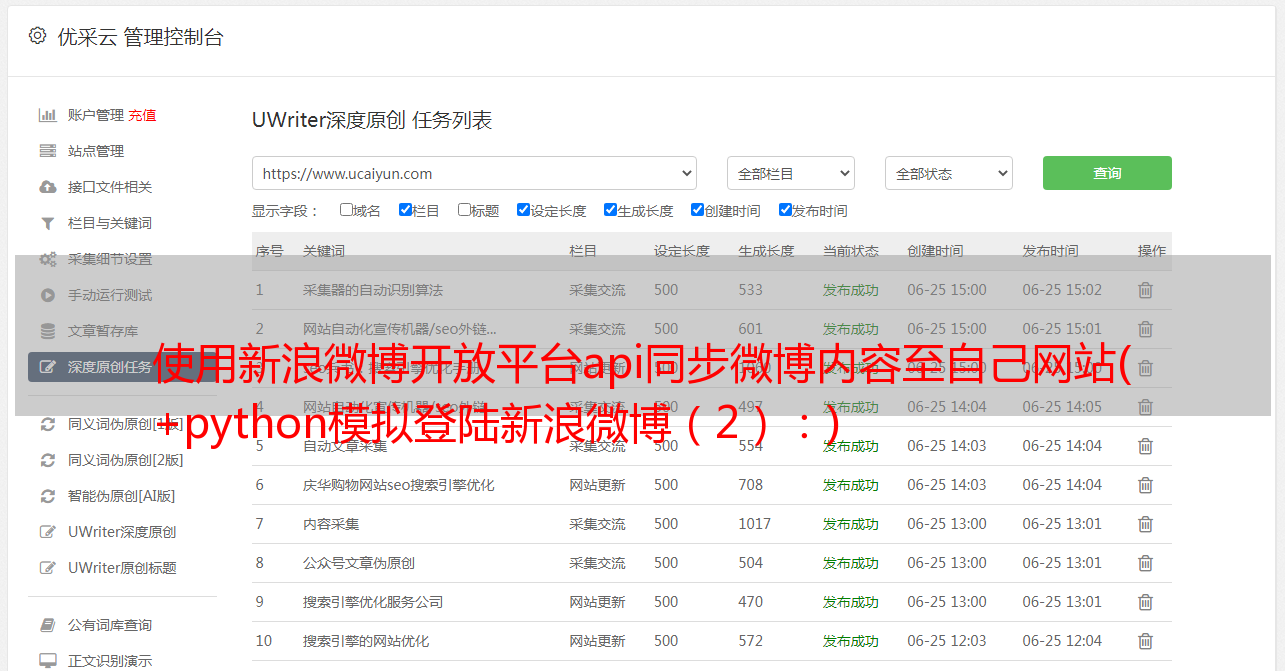Click the generated length value 1017

(x=755, y=524)
